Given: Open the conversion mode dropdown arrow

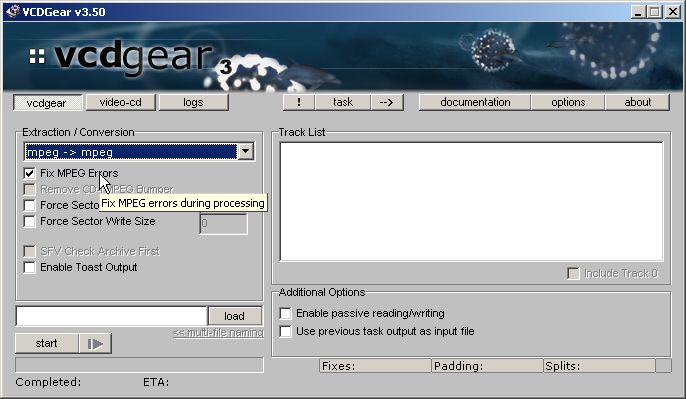Looking at the screenshot, I should click(246, 152).
